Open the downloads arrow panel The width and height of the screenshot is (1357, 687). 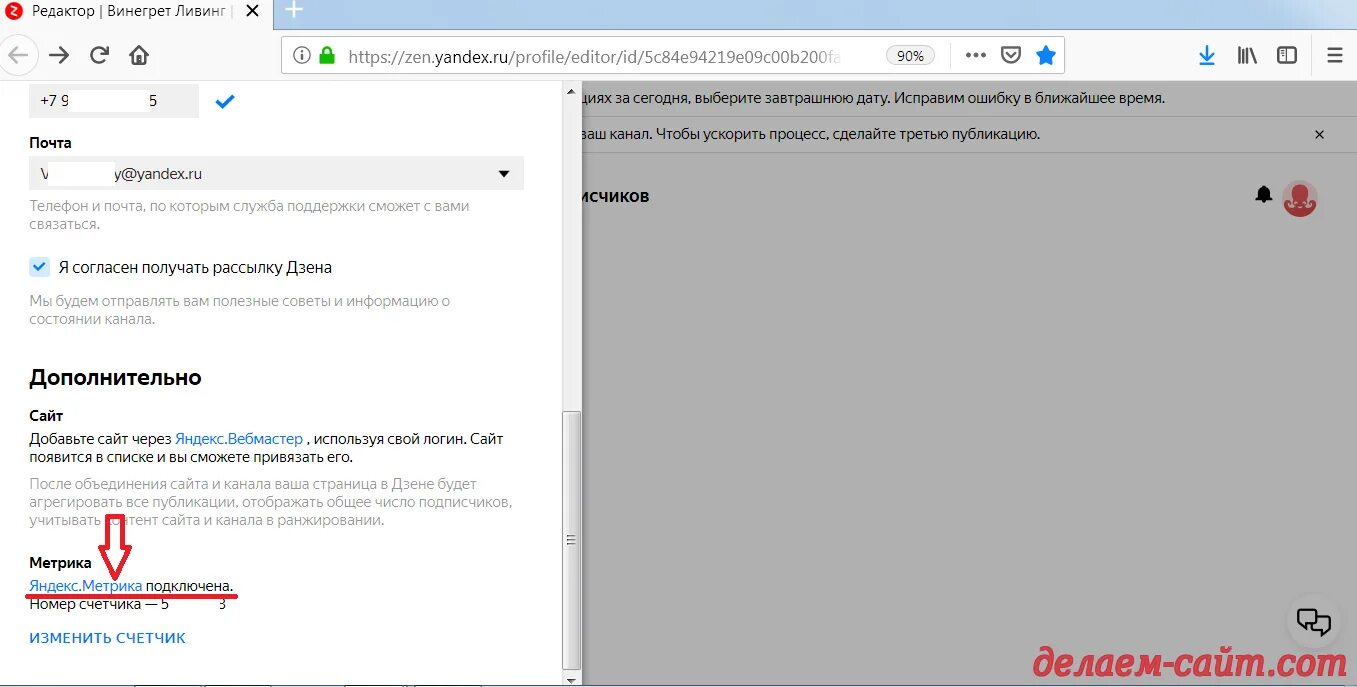click(x=1207, y=56)
